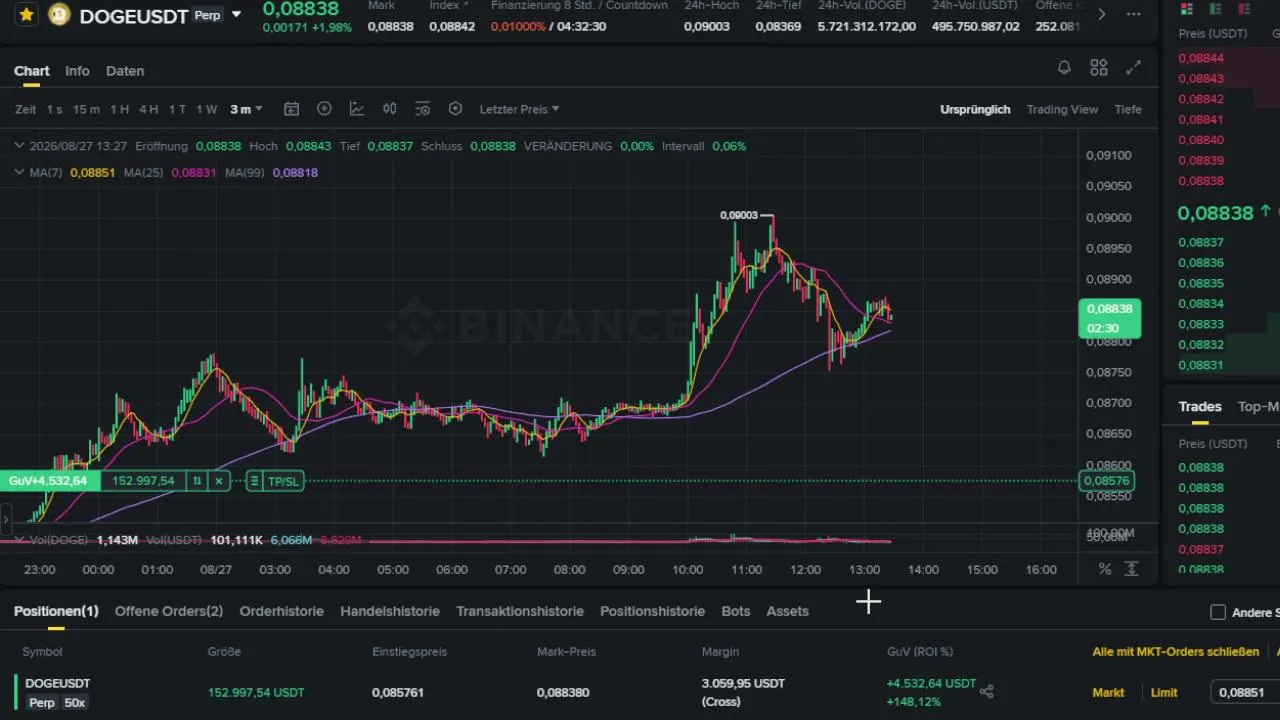
Task: Click the hexagon chart settings icon
Action: coord(455,109)
